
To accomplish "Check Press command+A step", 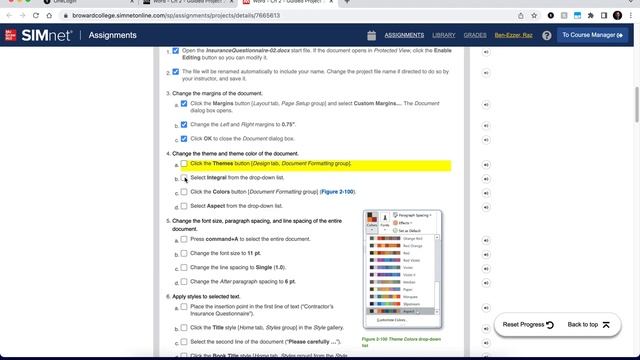I will [x=184, y=239].
